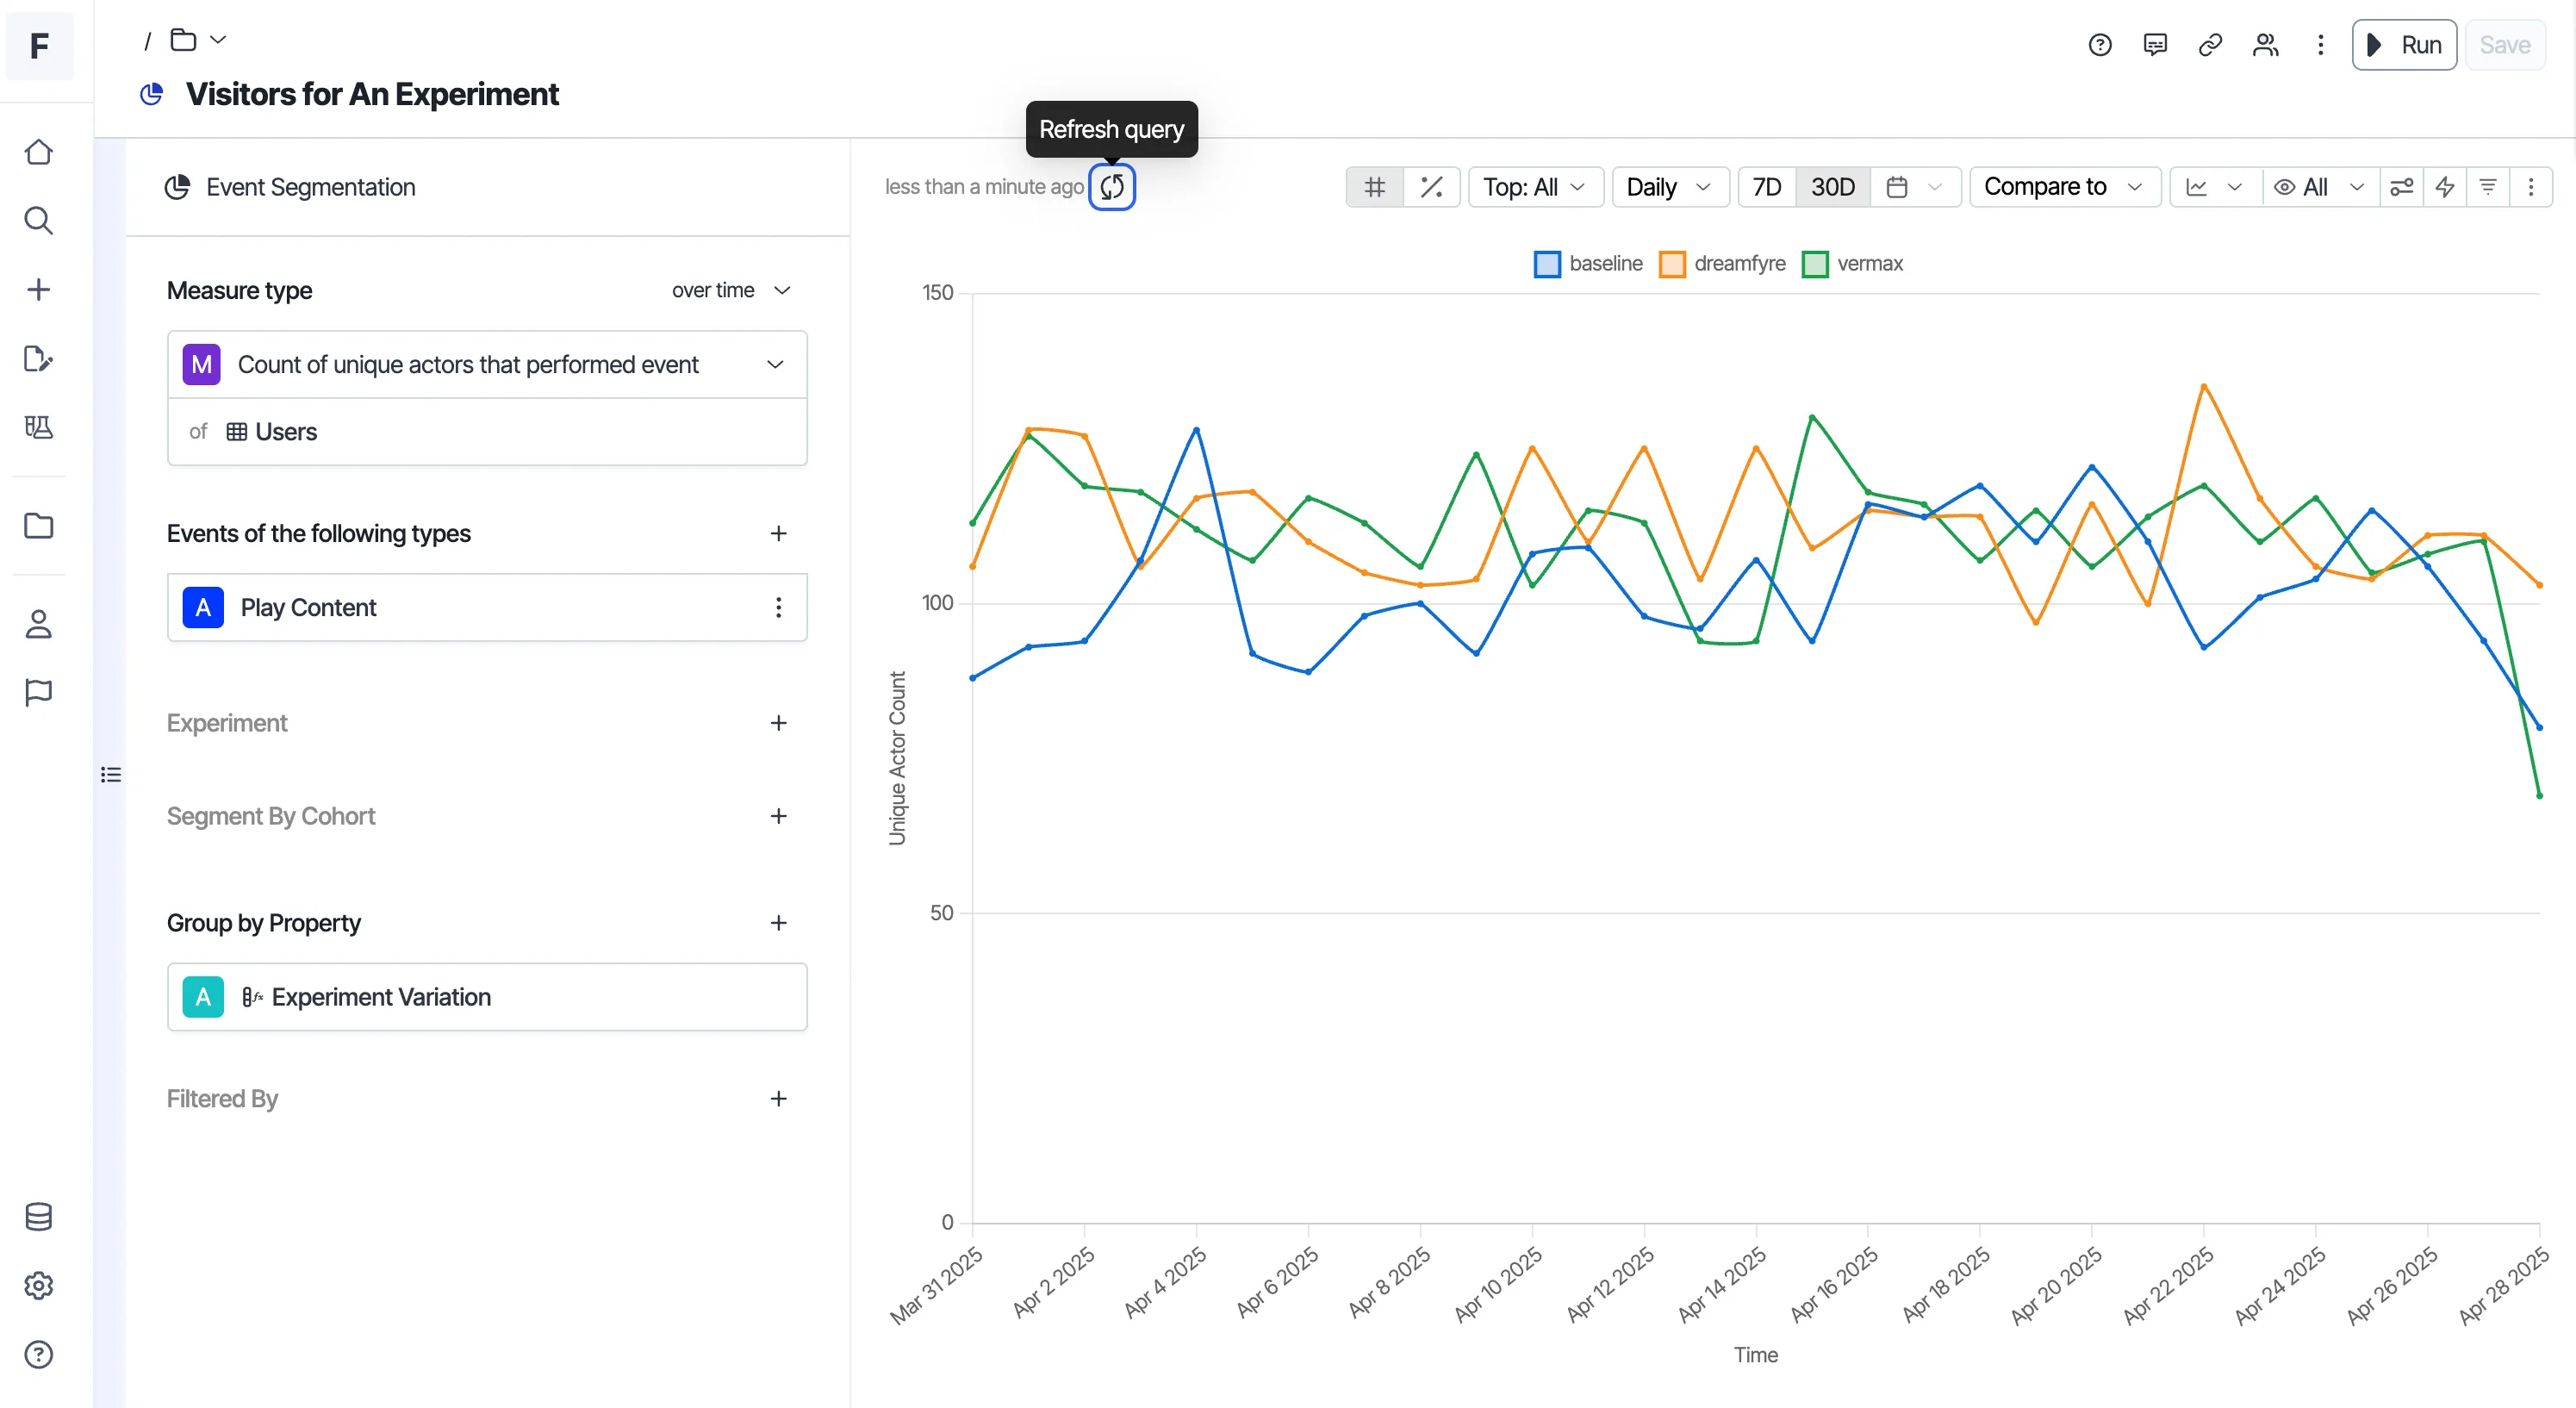Screen dimensions: 2576x1408
Task: Open the eye All visibility dropdown
Action: coord(2320,187)
